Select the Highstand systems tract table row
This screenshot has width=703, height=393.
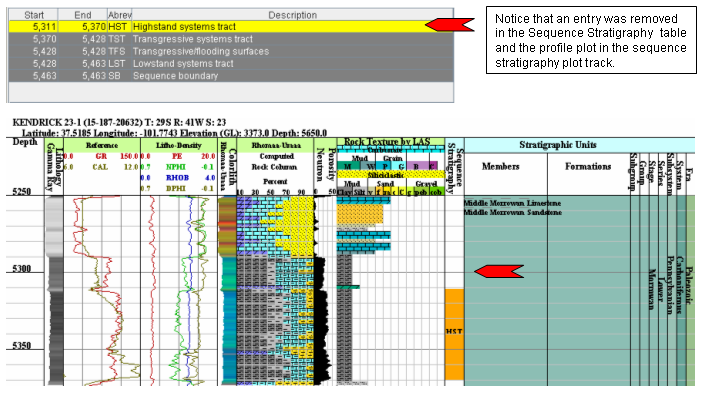(231, 27)
